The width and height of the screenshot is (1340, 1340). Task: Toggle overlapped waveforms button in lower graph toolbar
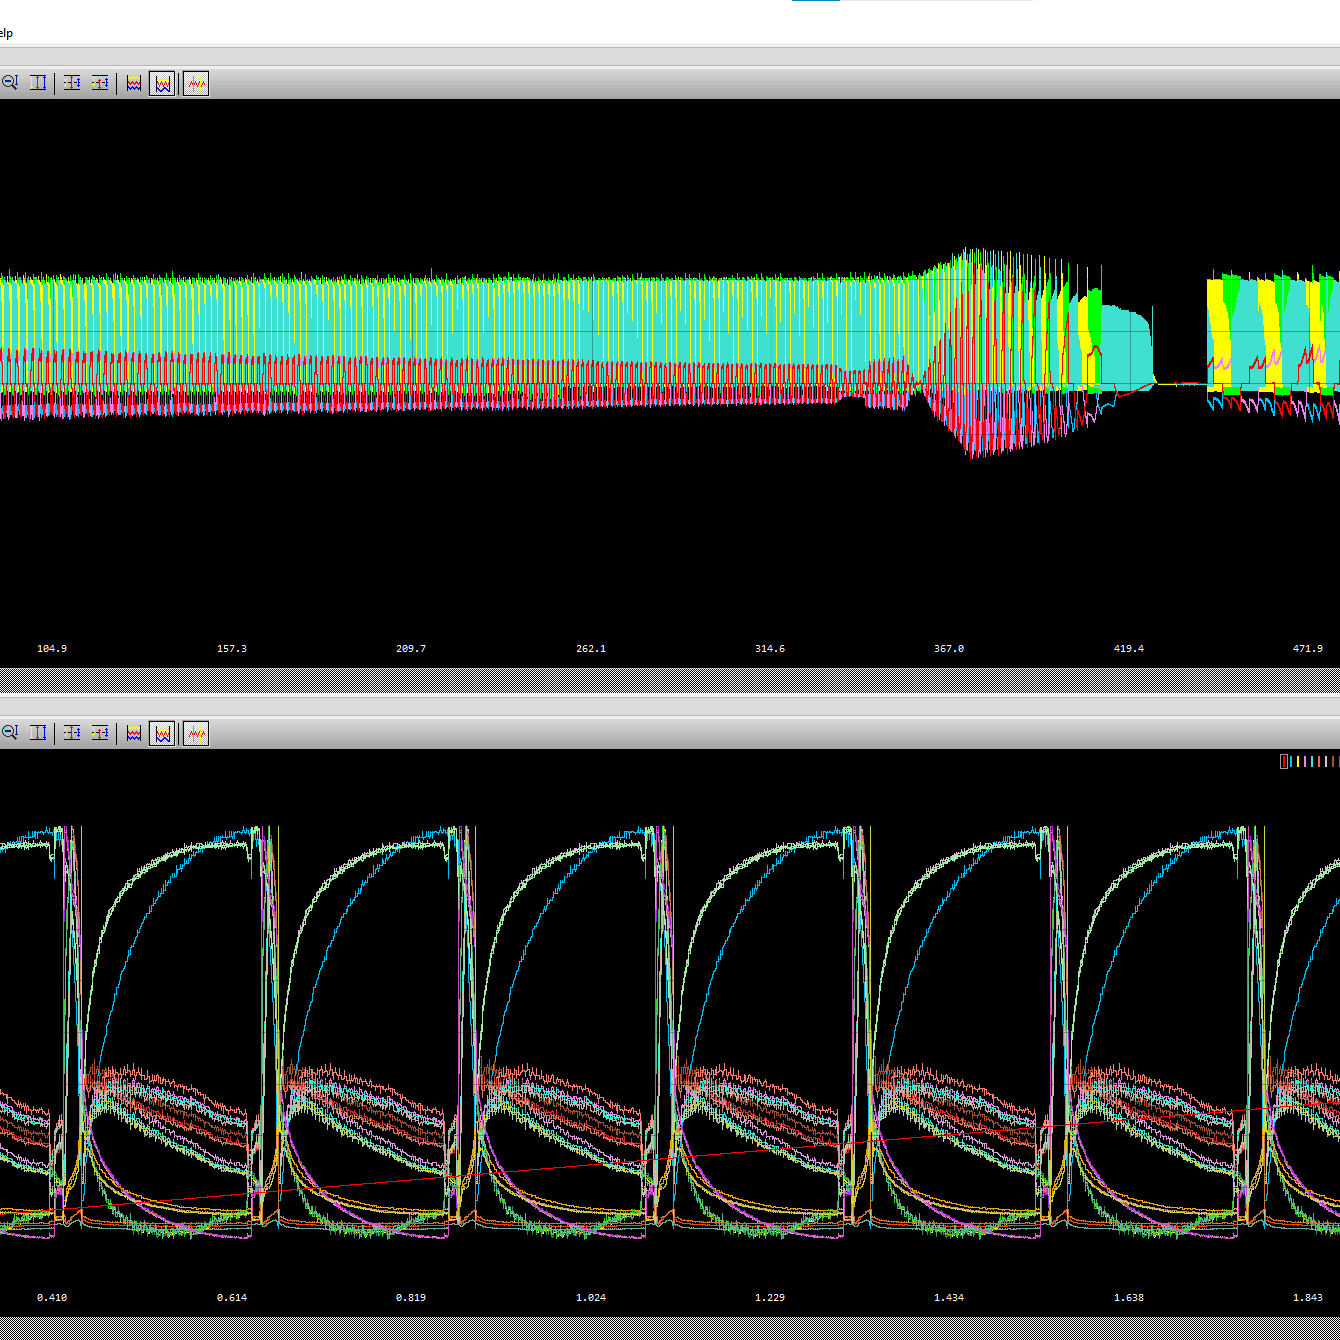tap(162, 733)
